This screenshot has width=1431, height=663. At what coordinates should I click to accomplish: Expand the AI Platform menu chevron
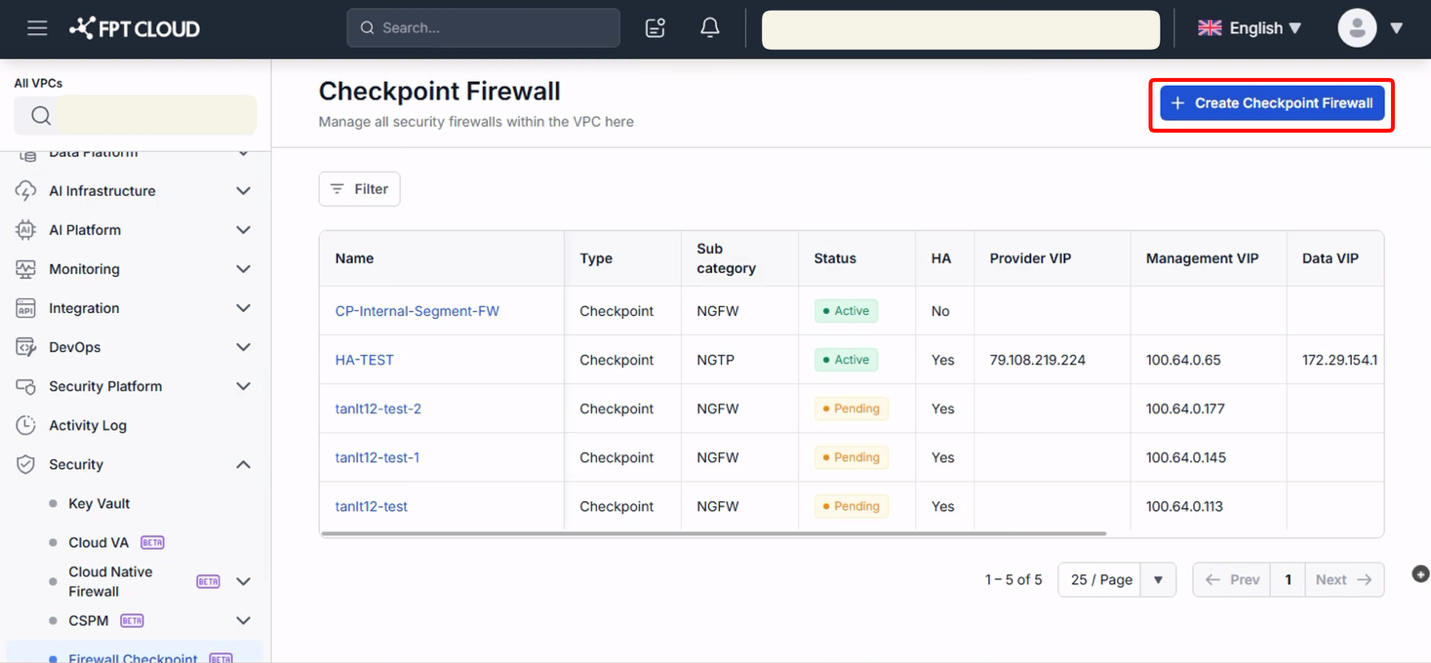coord(243,230)
